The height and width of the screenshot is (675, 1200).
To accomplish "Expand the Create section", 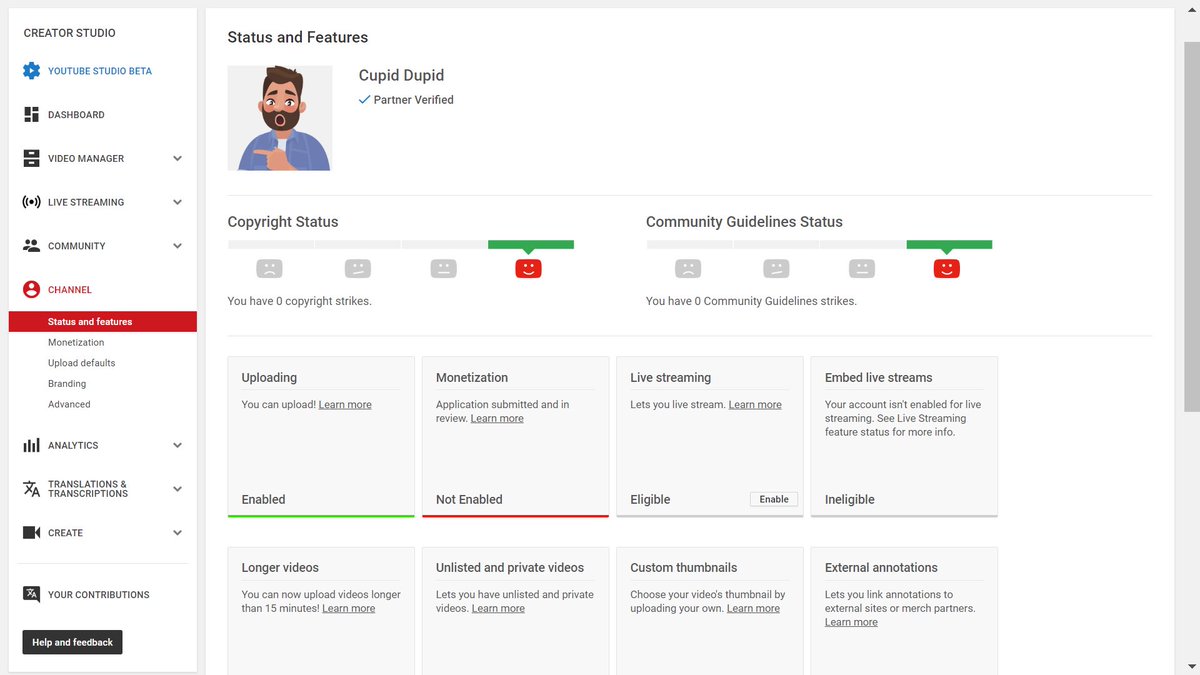I will click(x=177, y=533).
